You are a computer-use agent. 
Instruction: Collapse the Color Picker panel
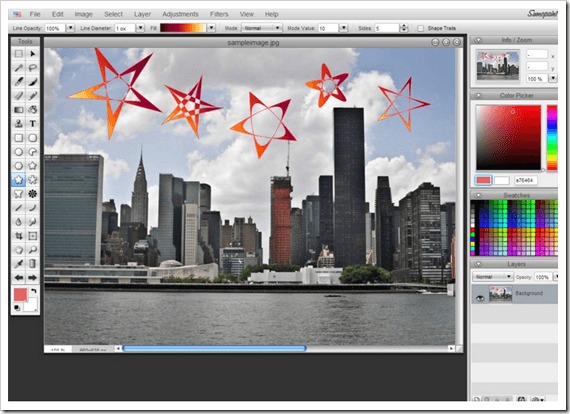point(478,96)
